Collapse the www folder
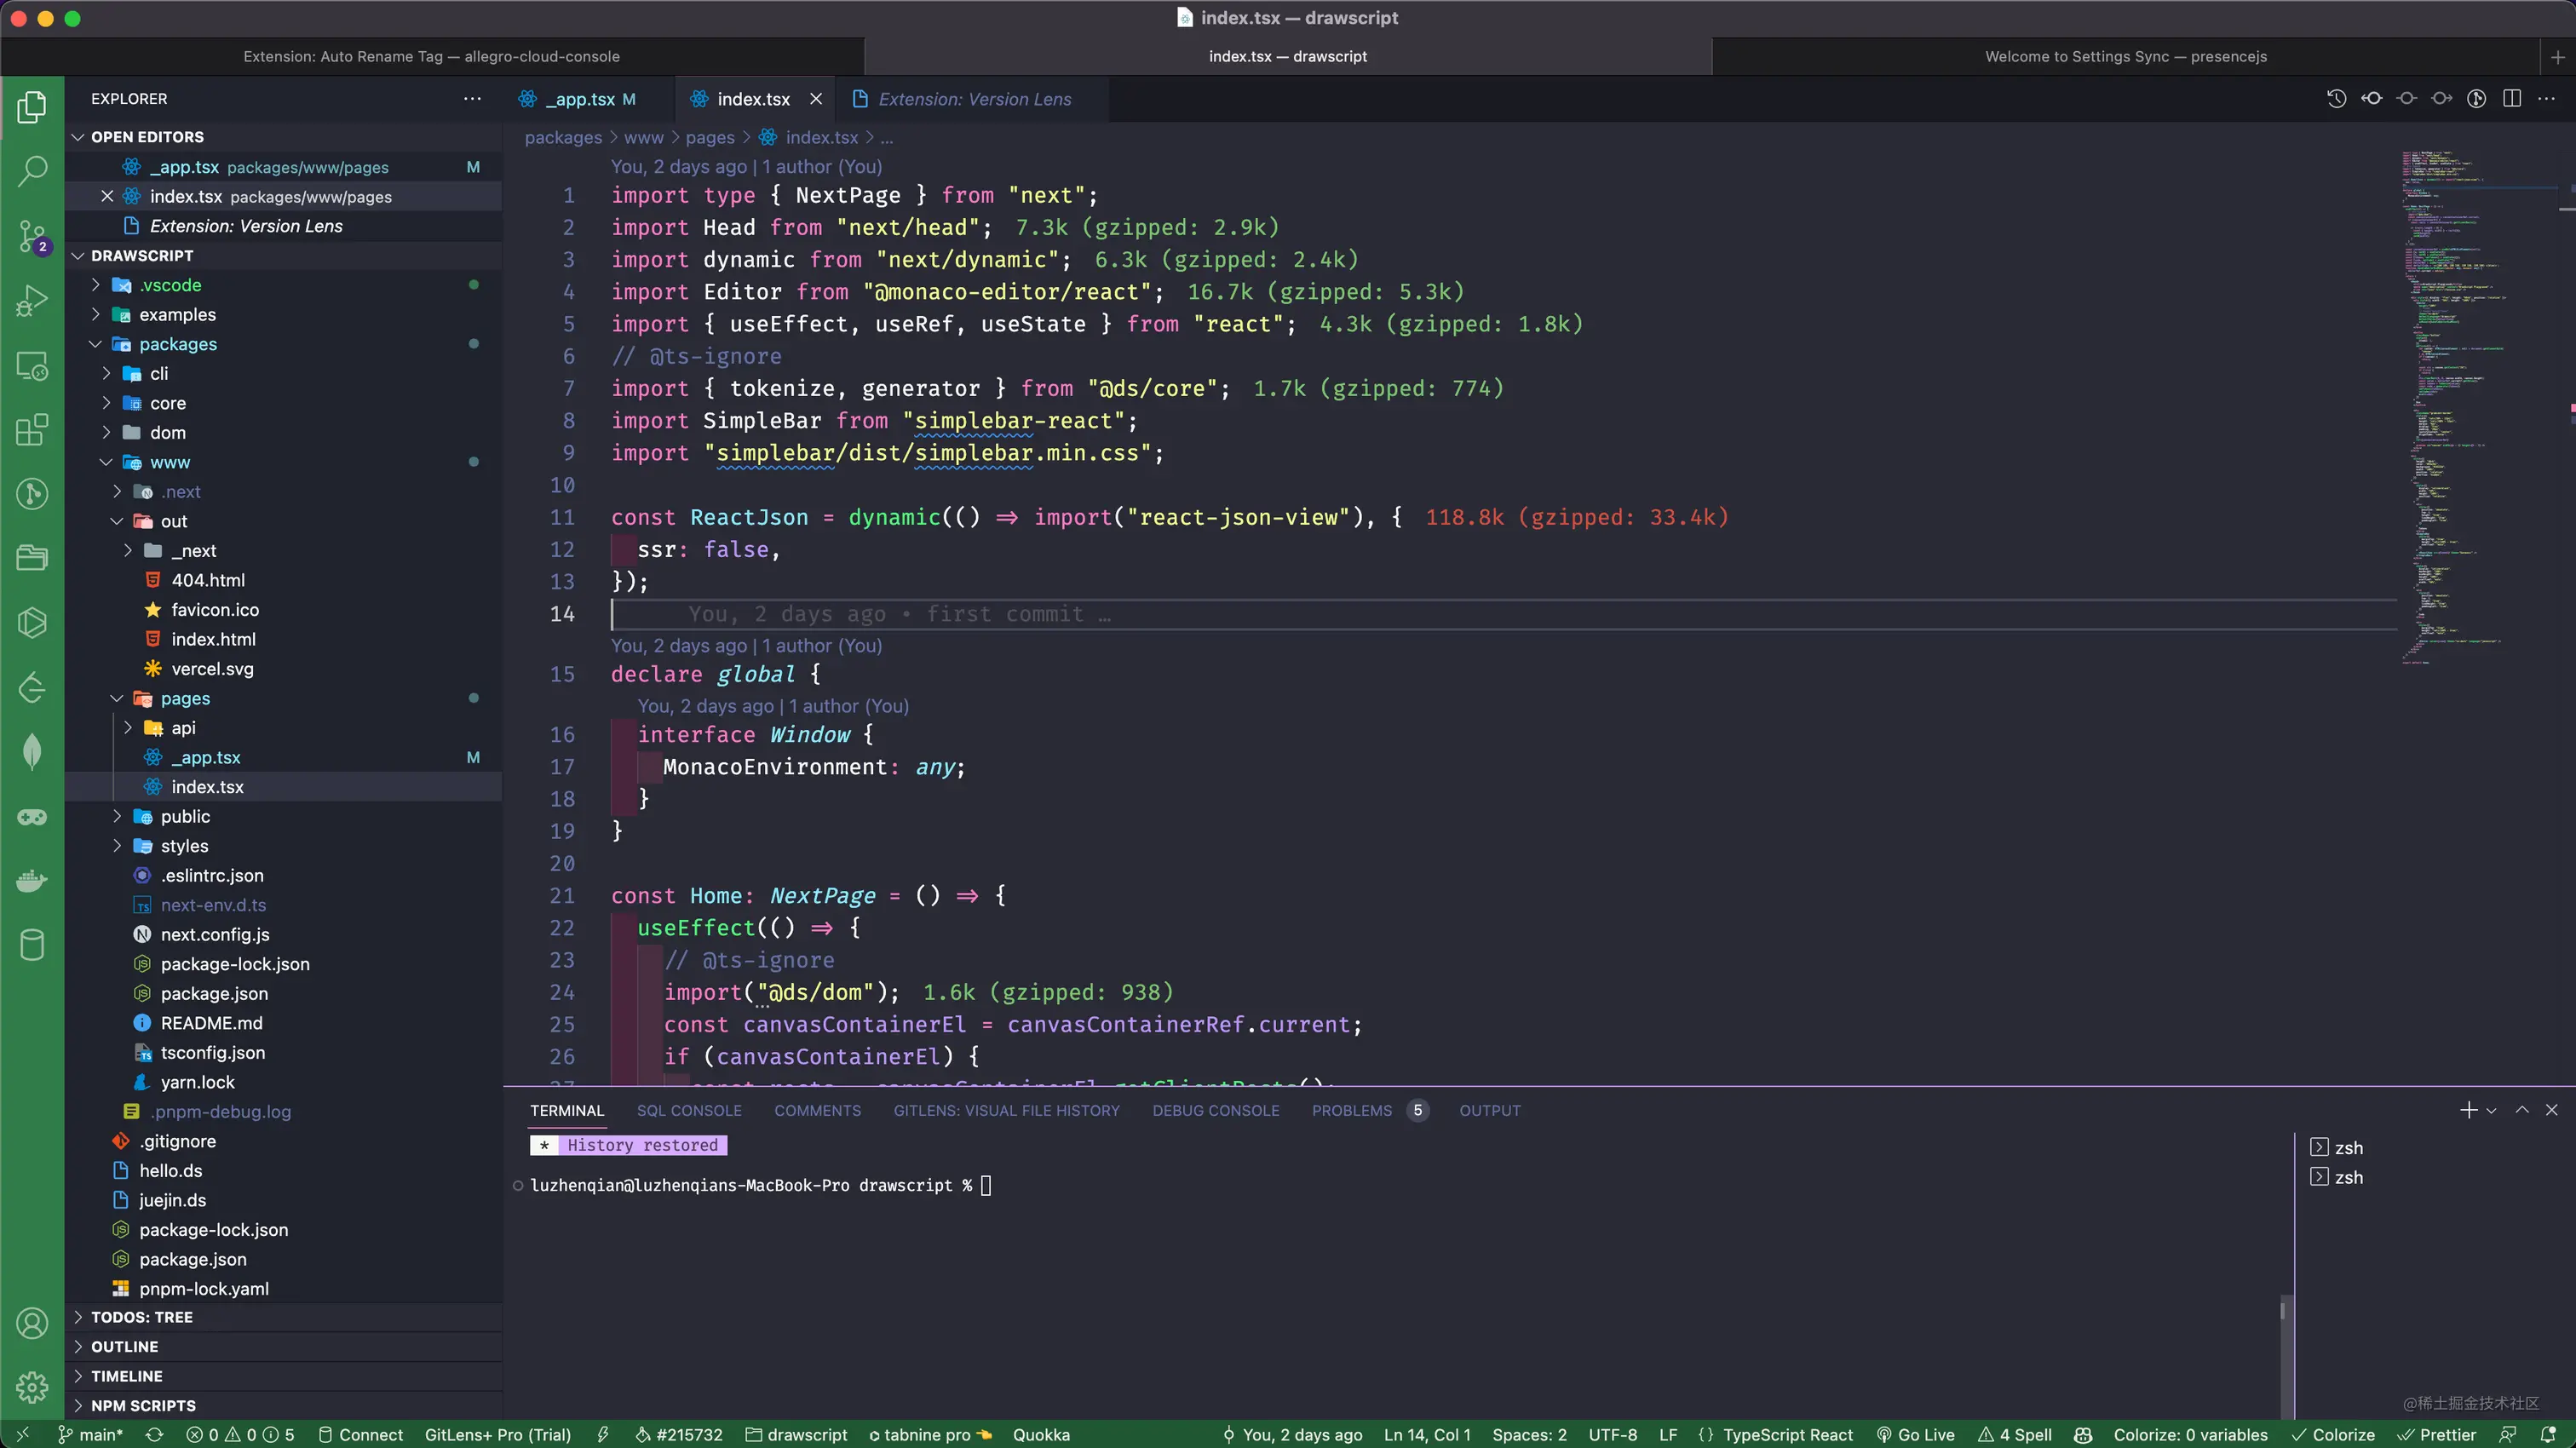The width and height of the screenshot is (2576, 1448). (x=169, y=462)
